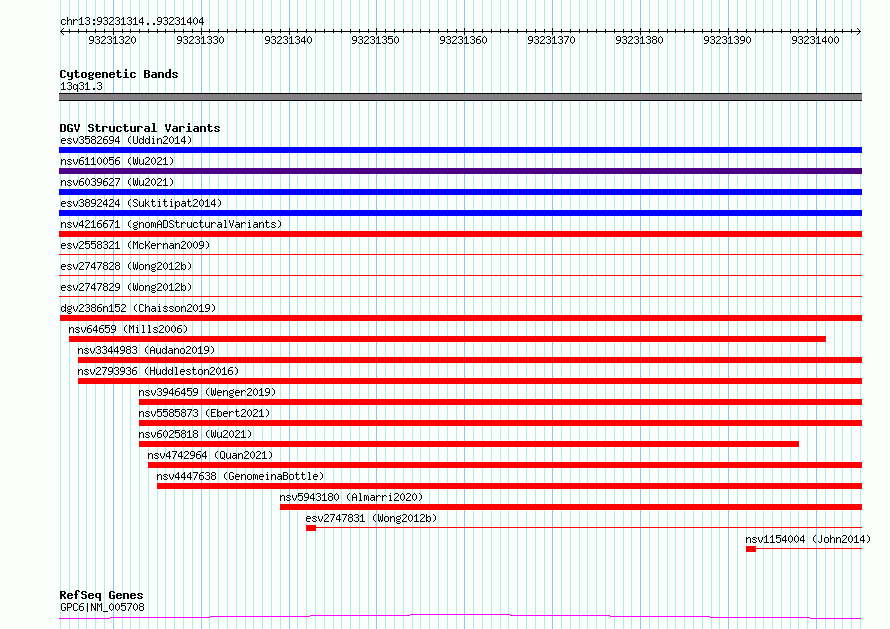Click esv2747831 (Wong2012b) variant label
This screenshot has height=629, width=890.
point(371,518)
